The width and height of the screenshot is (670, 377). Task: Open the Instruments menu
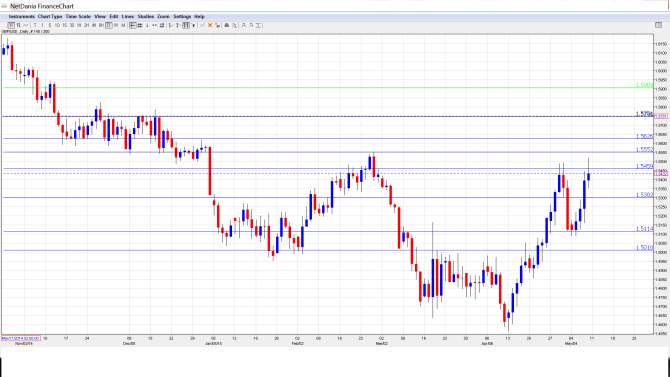[x=21, y=17]
